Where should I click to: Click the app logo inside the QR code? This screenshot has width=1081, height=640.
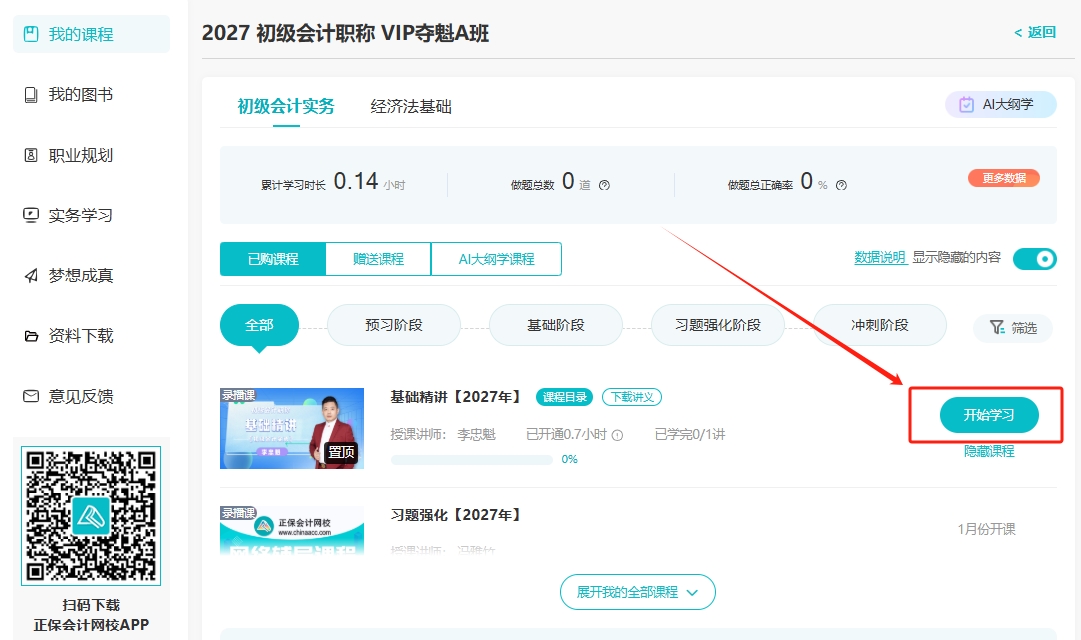pos(91,516)
